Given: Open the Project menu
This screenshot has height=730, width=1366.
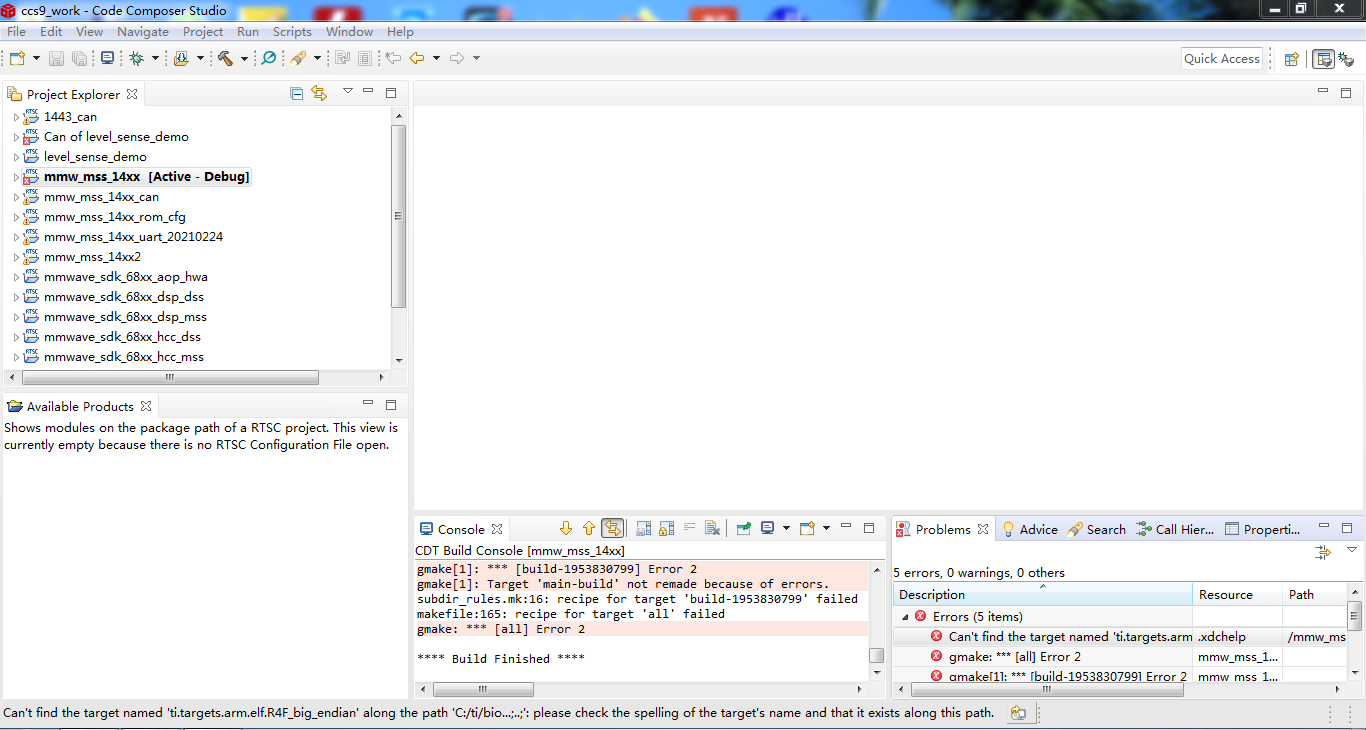Looking at the screenshot, I should tap(203, 31).
